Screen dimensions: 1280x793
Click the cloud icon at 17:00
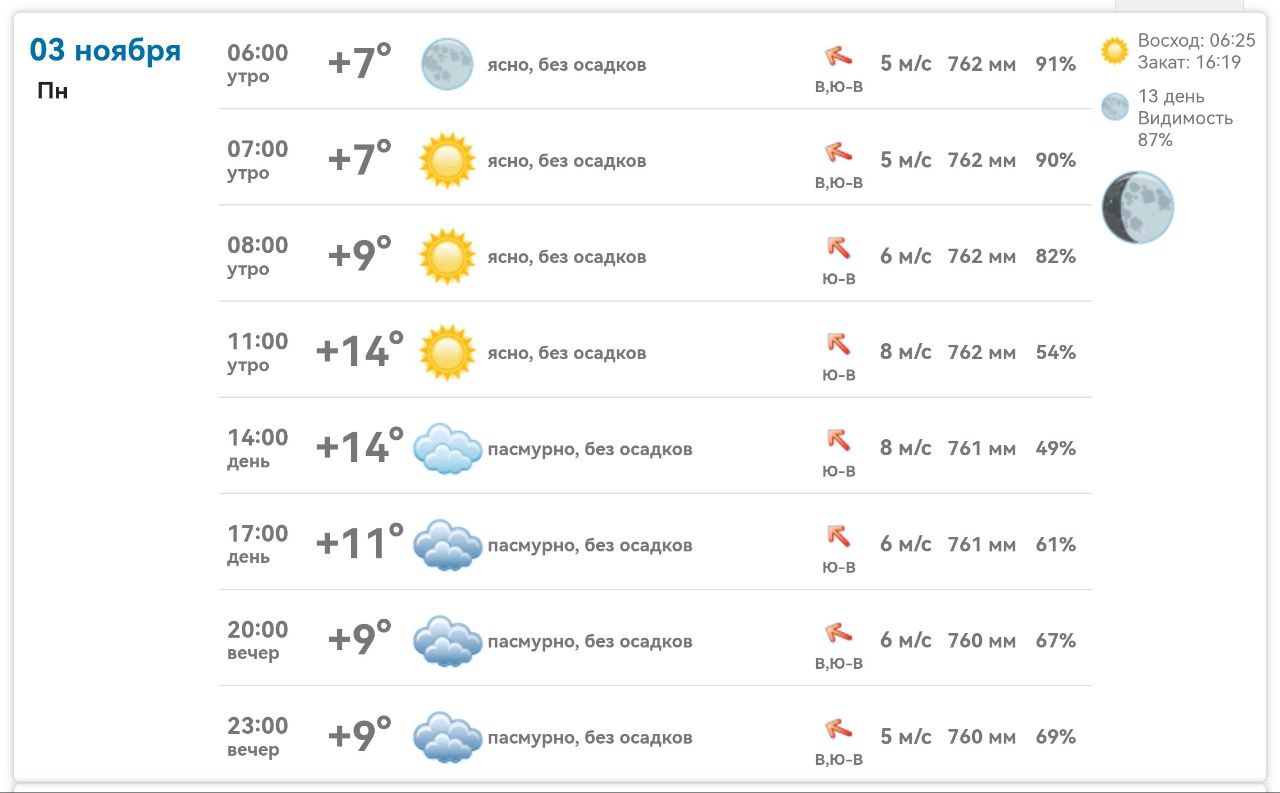click(x=447, y=544)
